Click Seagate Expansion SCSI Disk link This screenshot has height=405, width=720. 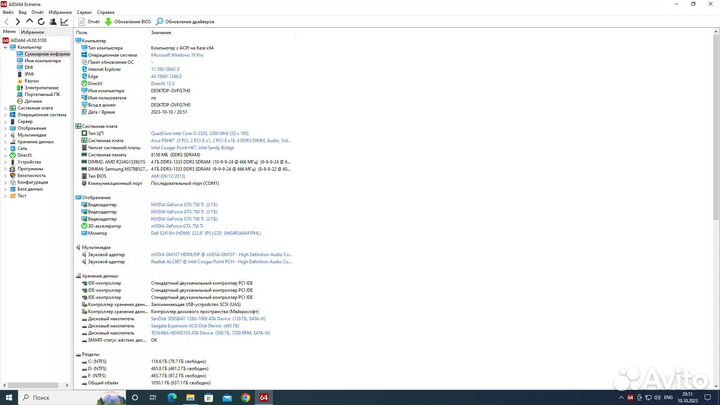click(195, 326)
